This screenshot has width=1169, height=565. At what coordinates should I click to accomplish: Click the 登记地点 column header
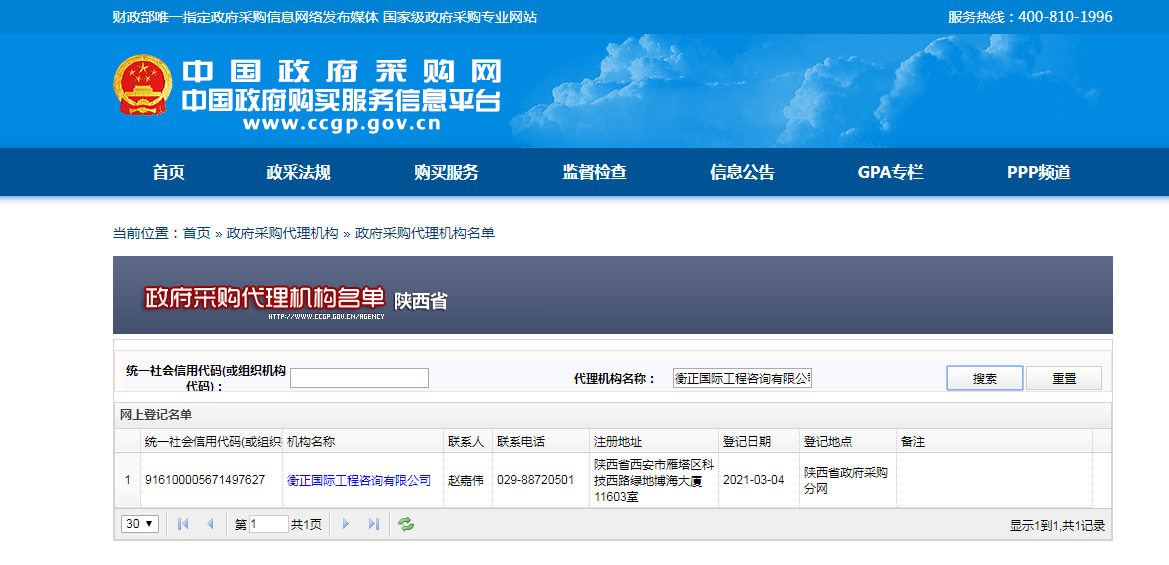[848, 441]
